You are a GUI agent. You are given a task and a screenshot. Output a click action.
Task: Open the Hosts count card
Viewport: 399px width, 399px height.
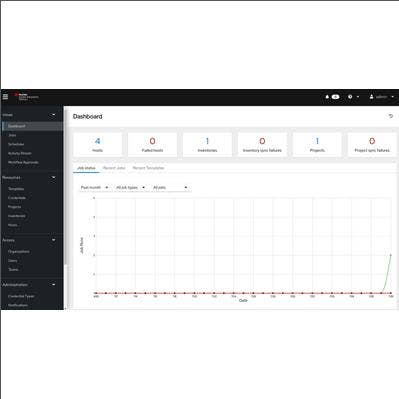click(x=98, y=145)
